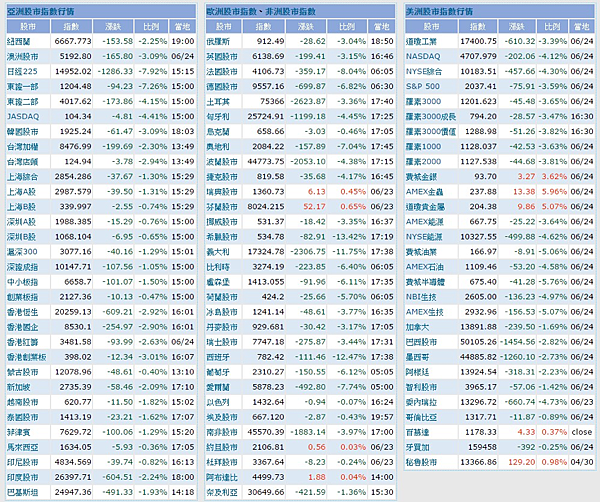
Task: Click 漲跌 header in the Asia table
Action: coord(113,27)
